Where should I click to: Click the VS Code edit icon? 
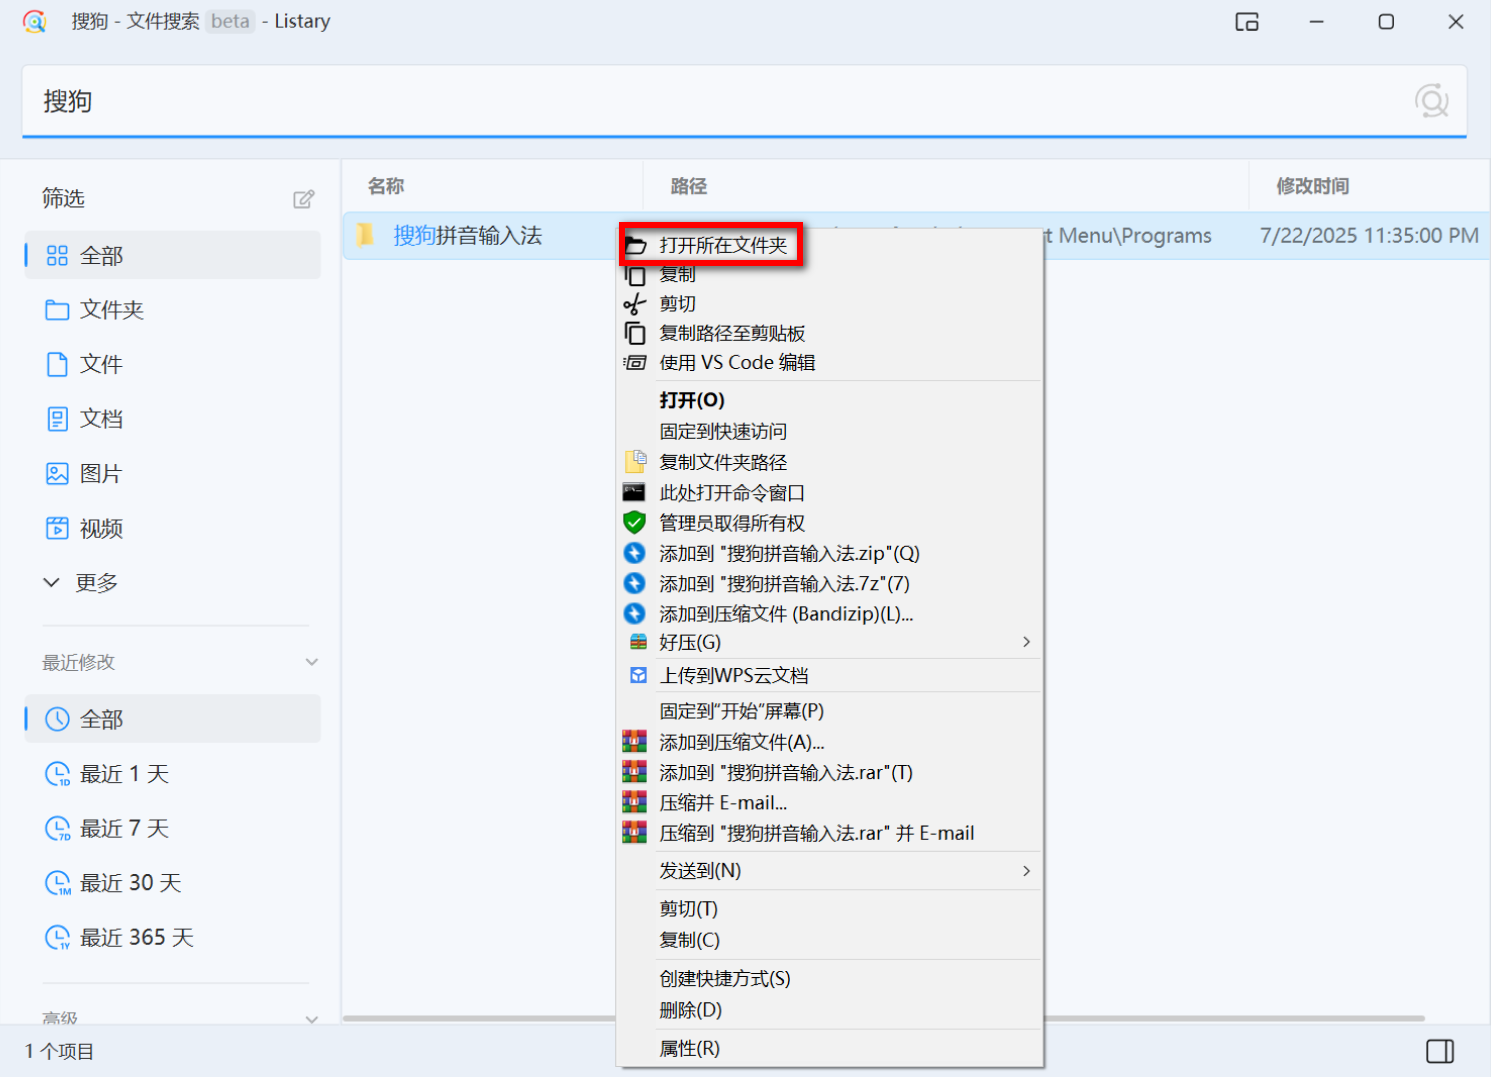coord(635,363)
